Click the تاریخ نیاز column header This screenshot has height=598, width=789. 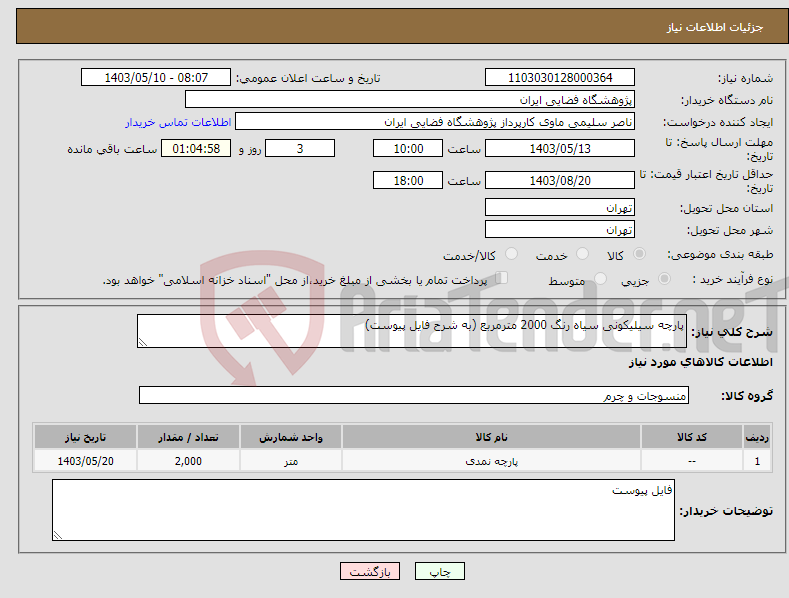pos(86,437)
